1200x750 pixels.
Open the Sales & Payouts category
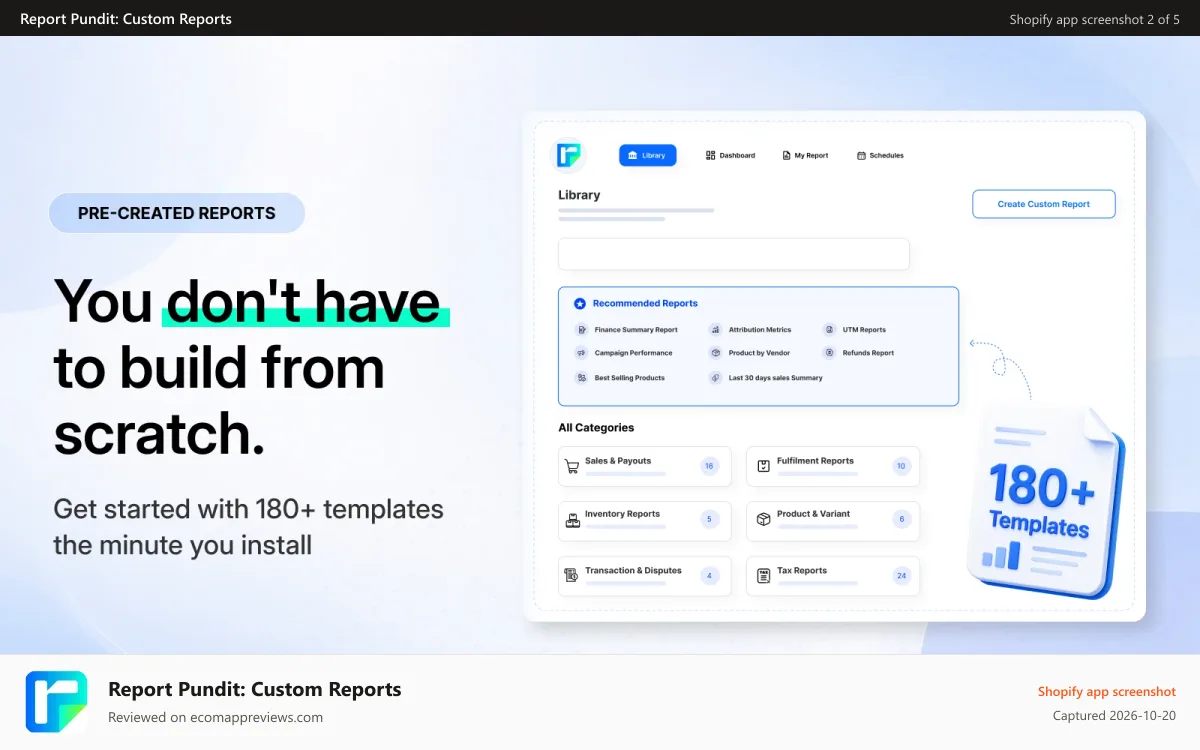(644, 466)
